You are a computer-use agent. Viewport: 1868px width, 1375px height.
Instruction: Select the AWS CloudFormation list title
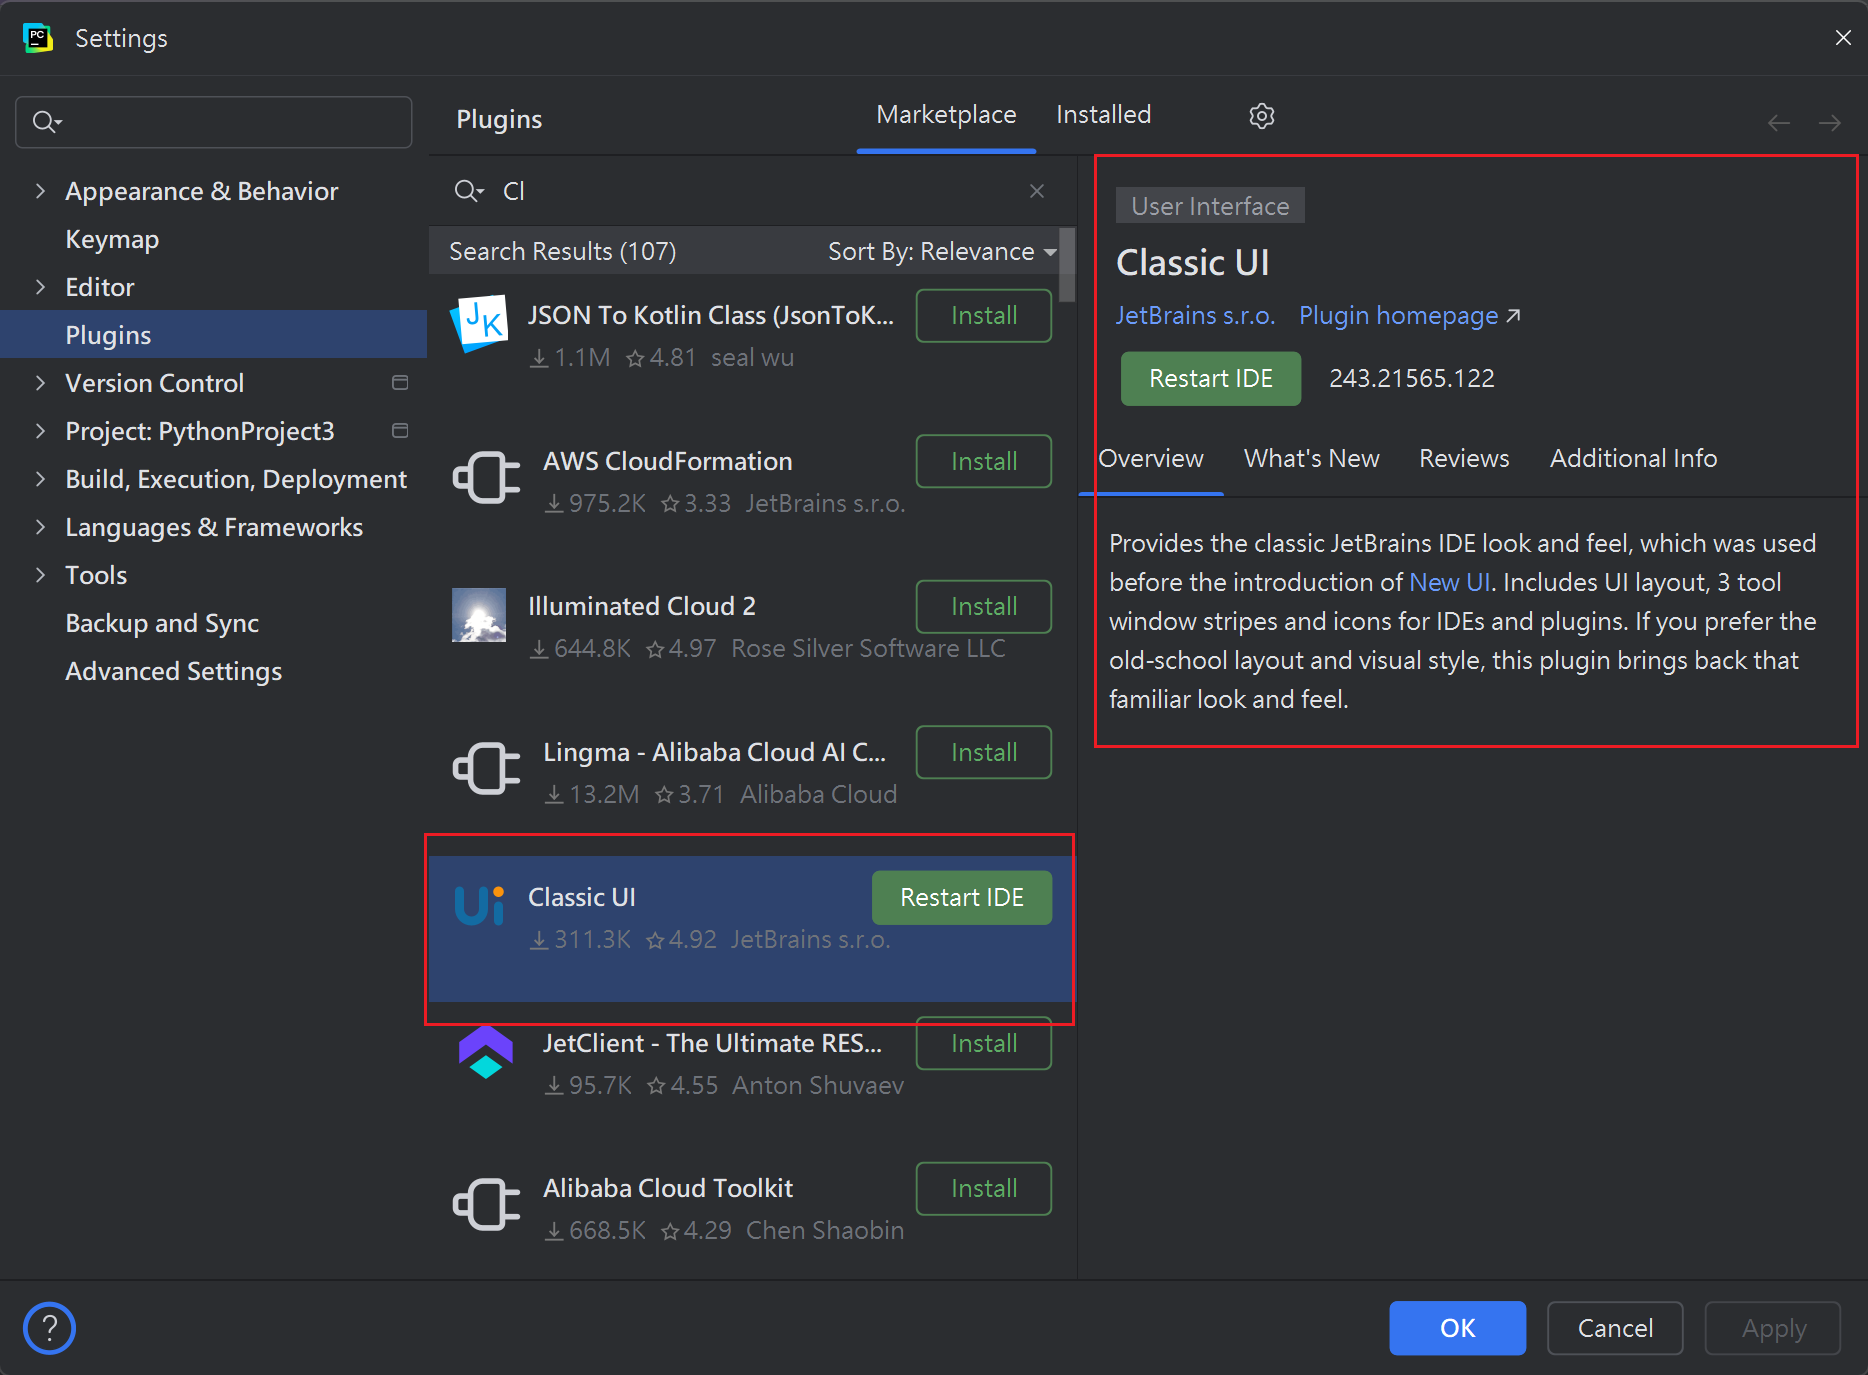point(667,461)
